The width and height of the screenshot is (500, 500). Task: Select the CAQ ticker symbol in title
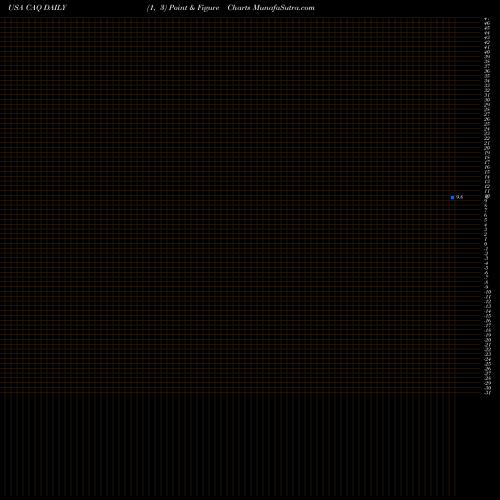pyautogui.click(x=34, y=8)
